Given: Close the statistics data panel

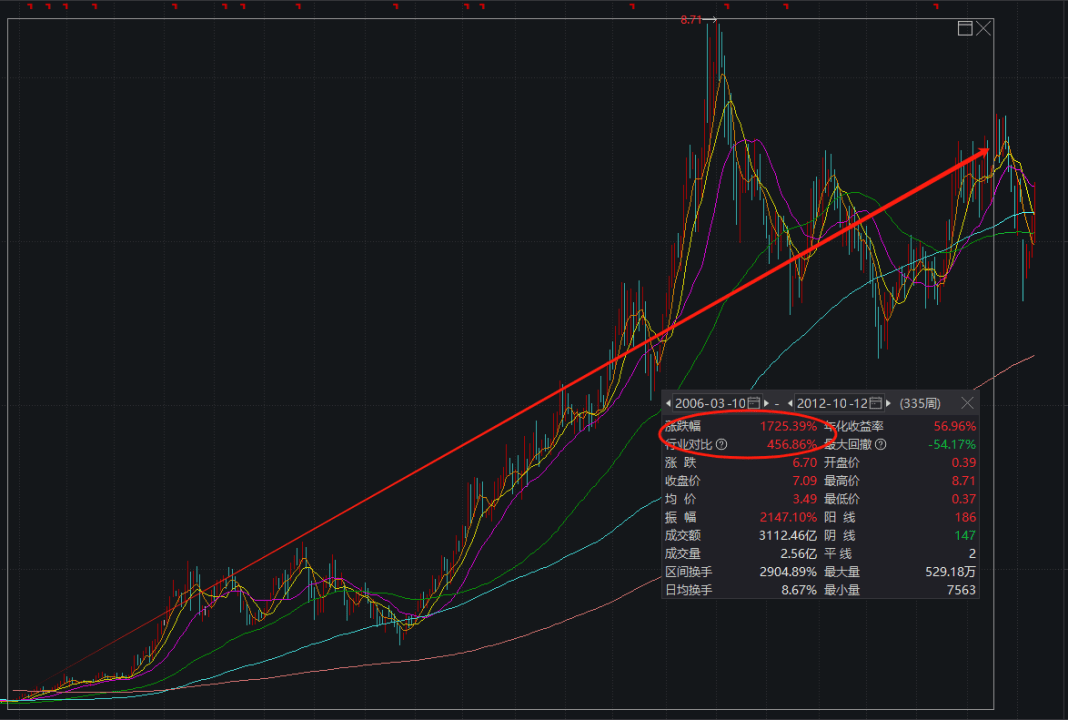Looking at the screenshot, I should pos(967,403).
